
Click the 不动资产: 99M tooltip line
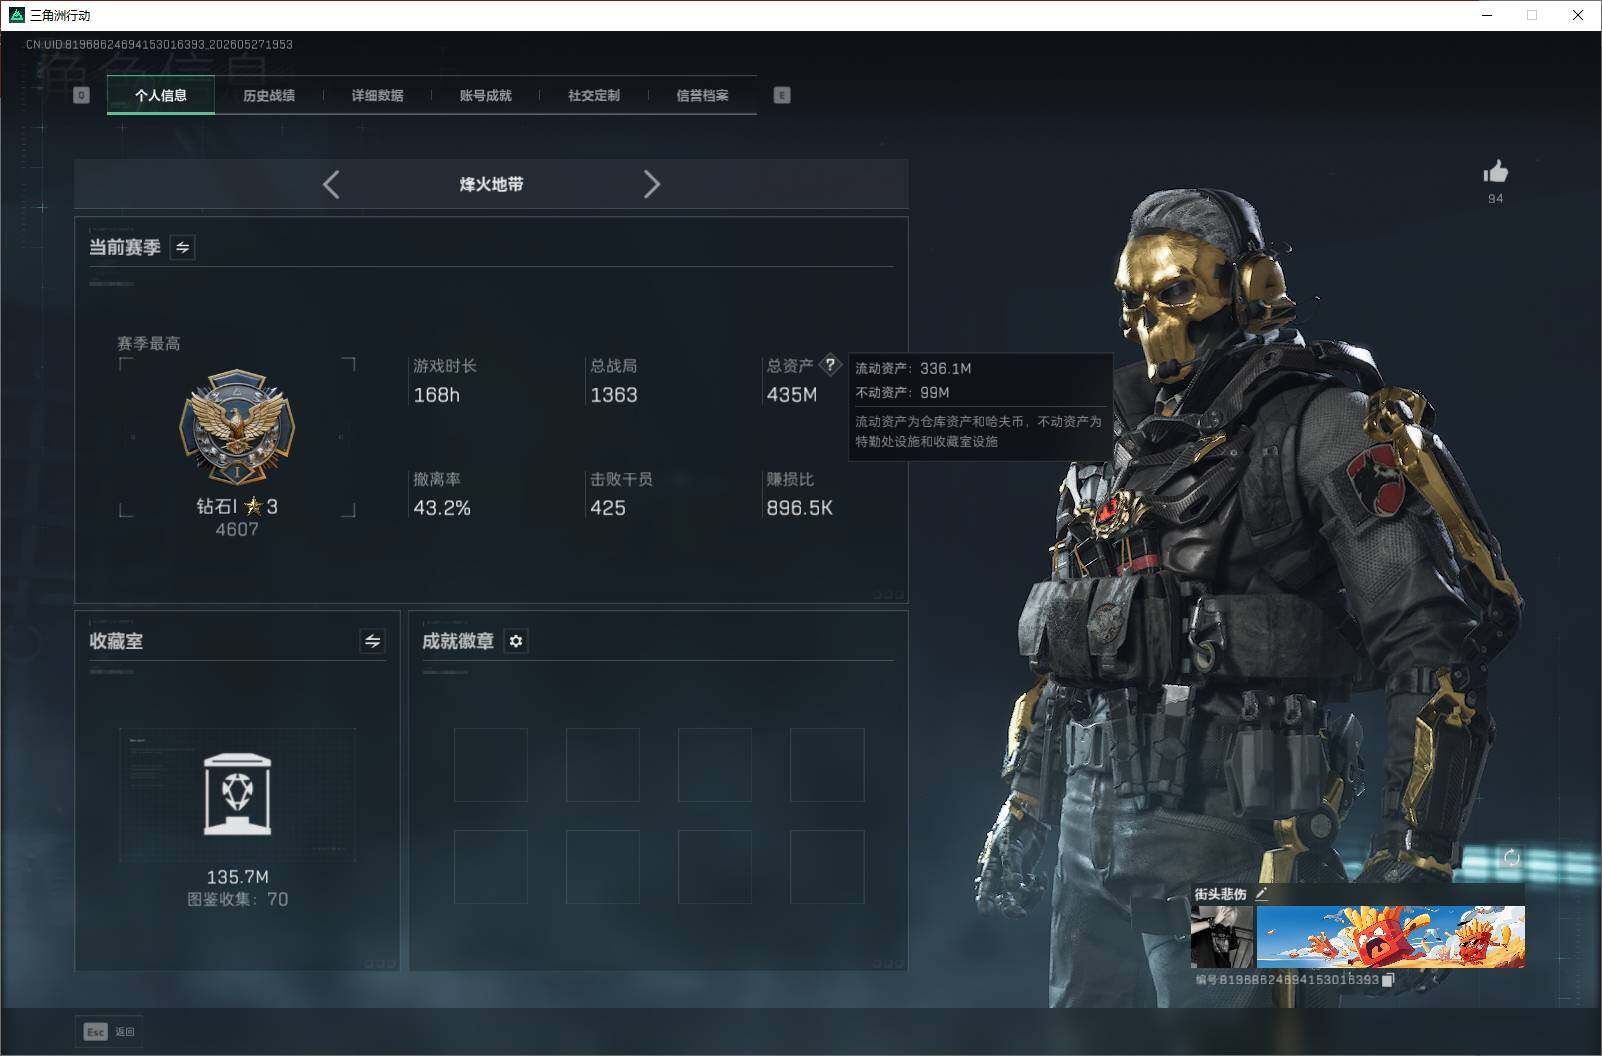902,392
